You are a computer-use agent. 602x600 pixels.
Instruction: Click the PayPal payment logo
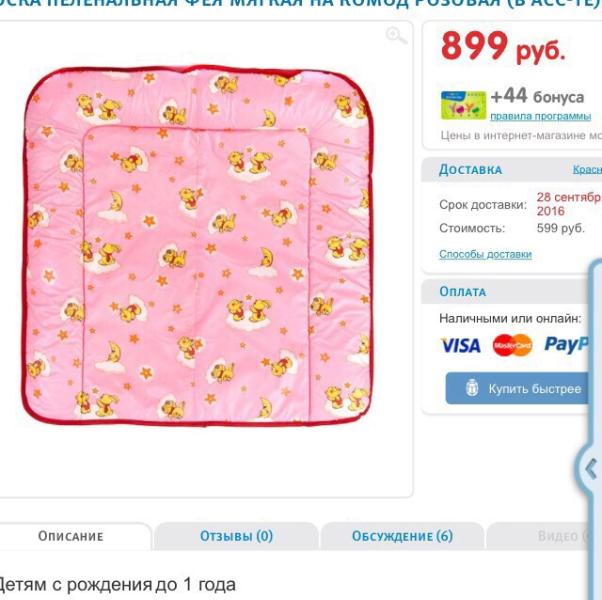[x=567, y=344]
